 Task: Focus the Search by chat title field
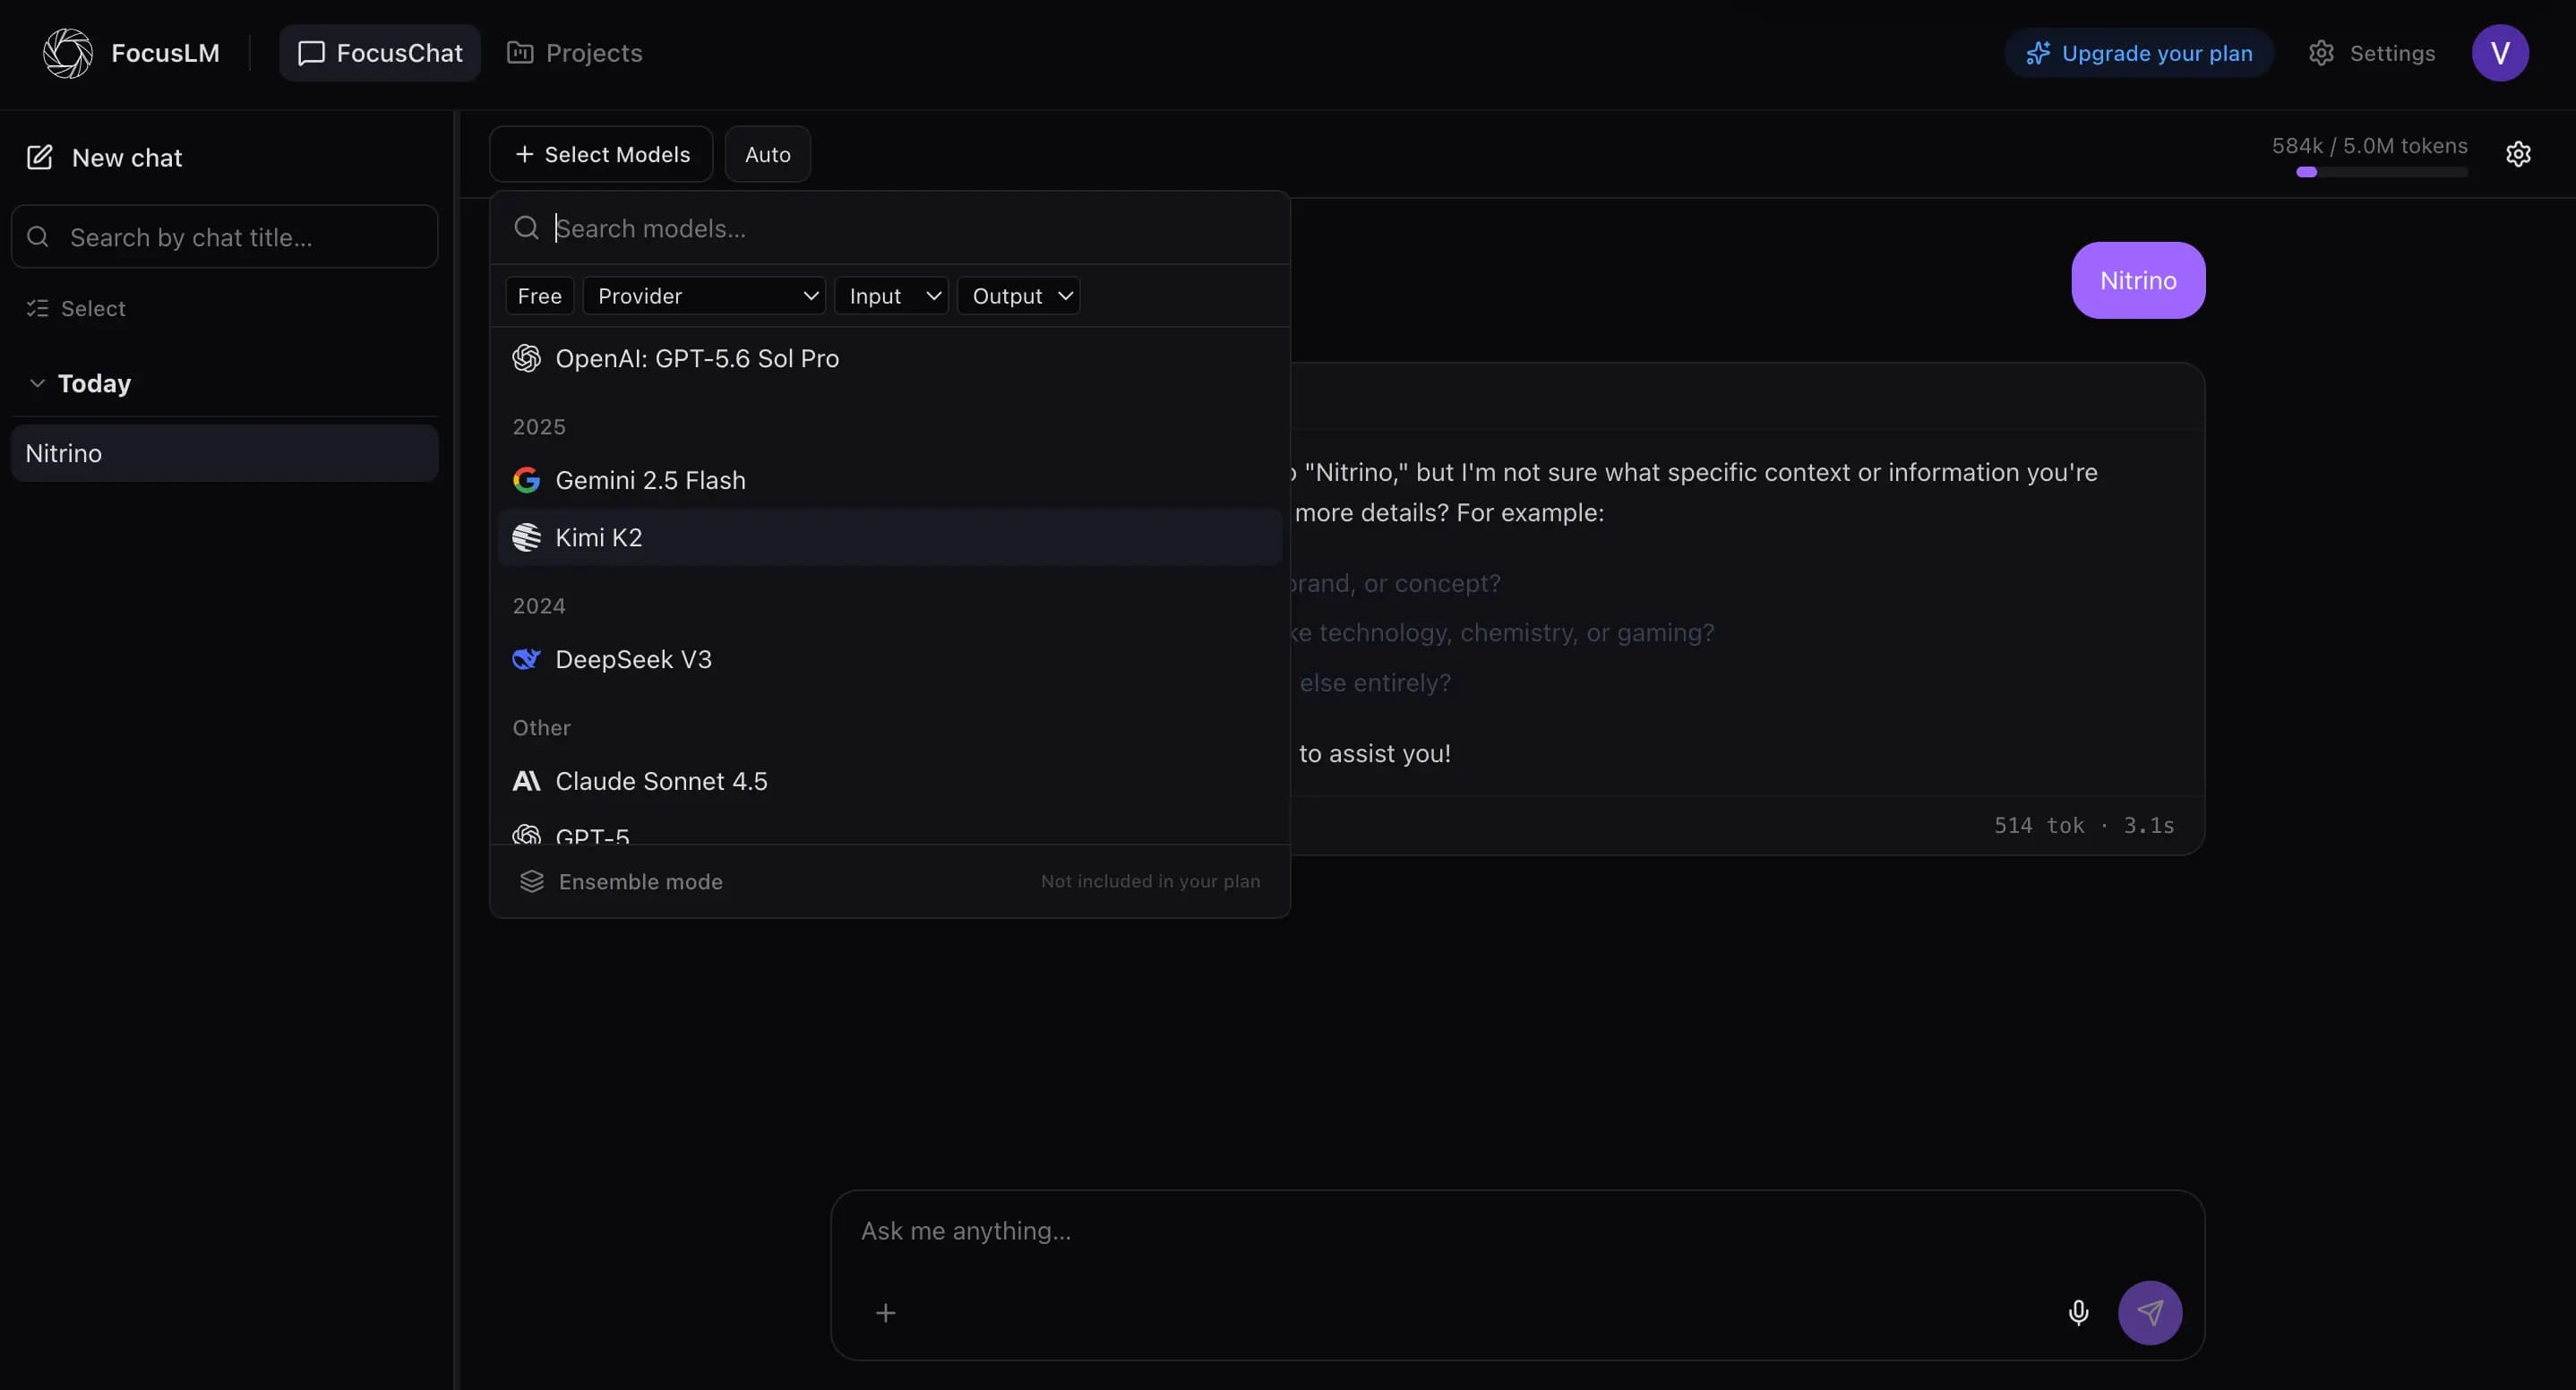click(225, 237)
